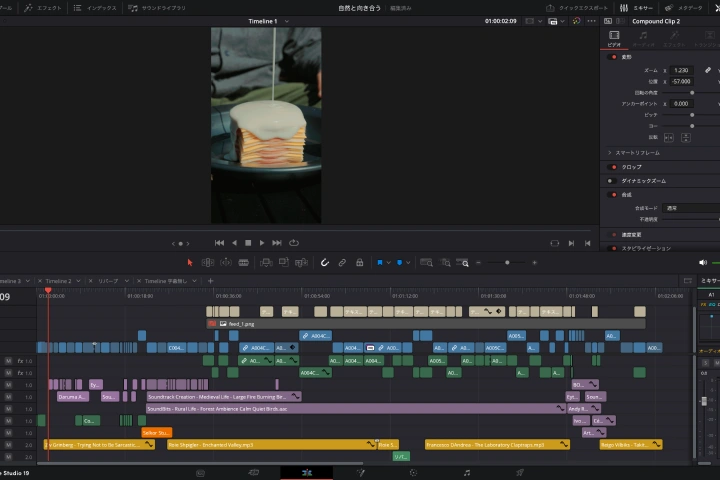Click the flip horizontal icon in inspector
The image size is (720, 480).
[669, 137]
